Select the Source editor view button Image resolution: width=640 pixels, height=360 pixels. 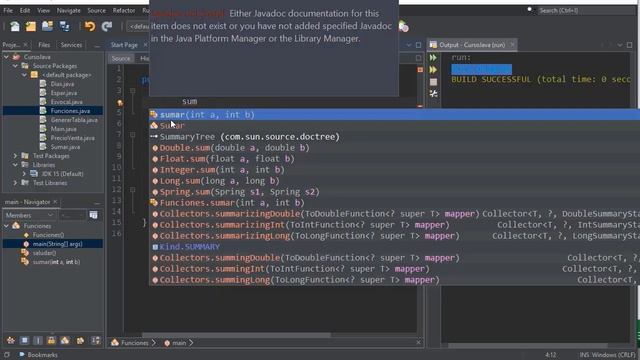tap(121, 58)
